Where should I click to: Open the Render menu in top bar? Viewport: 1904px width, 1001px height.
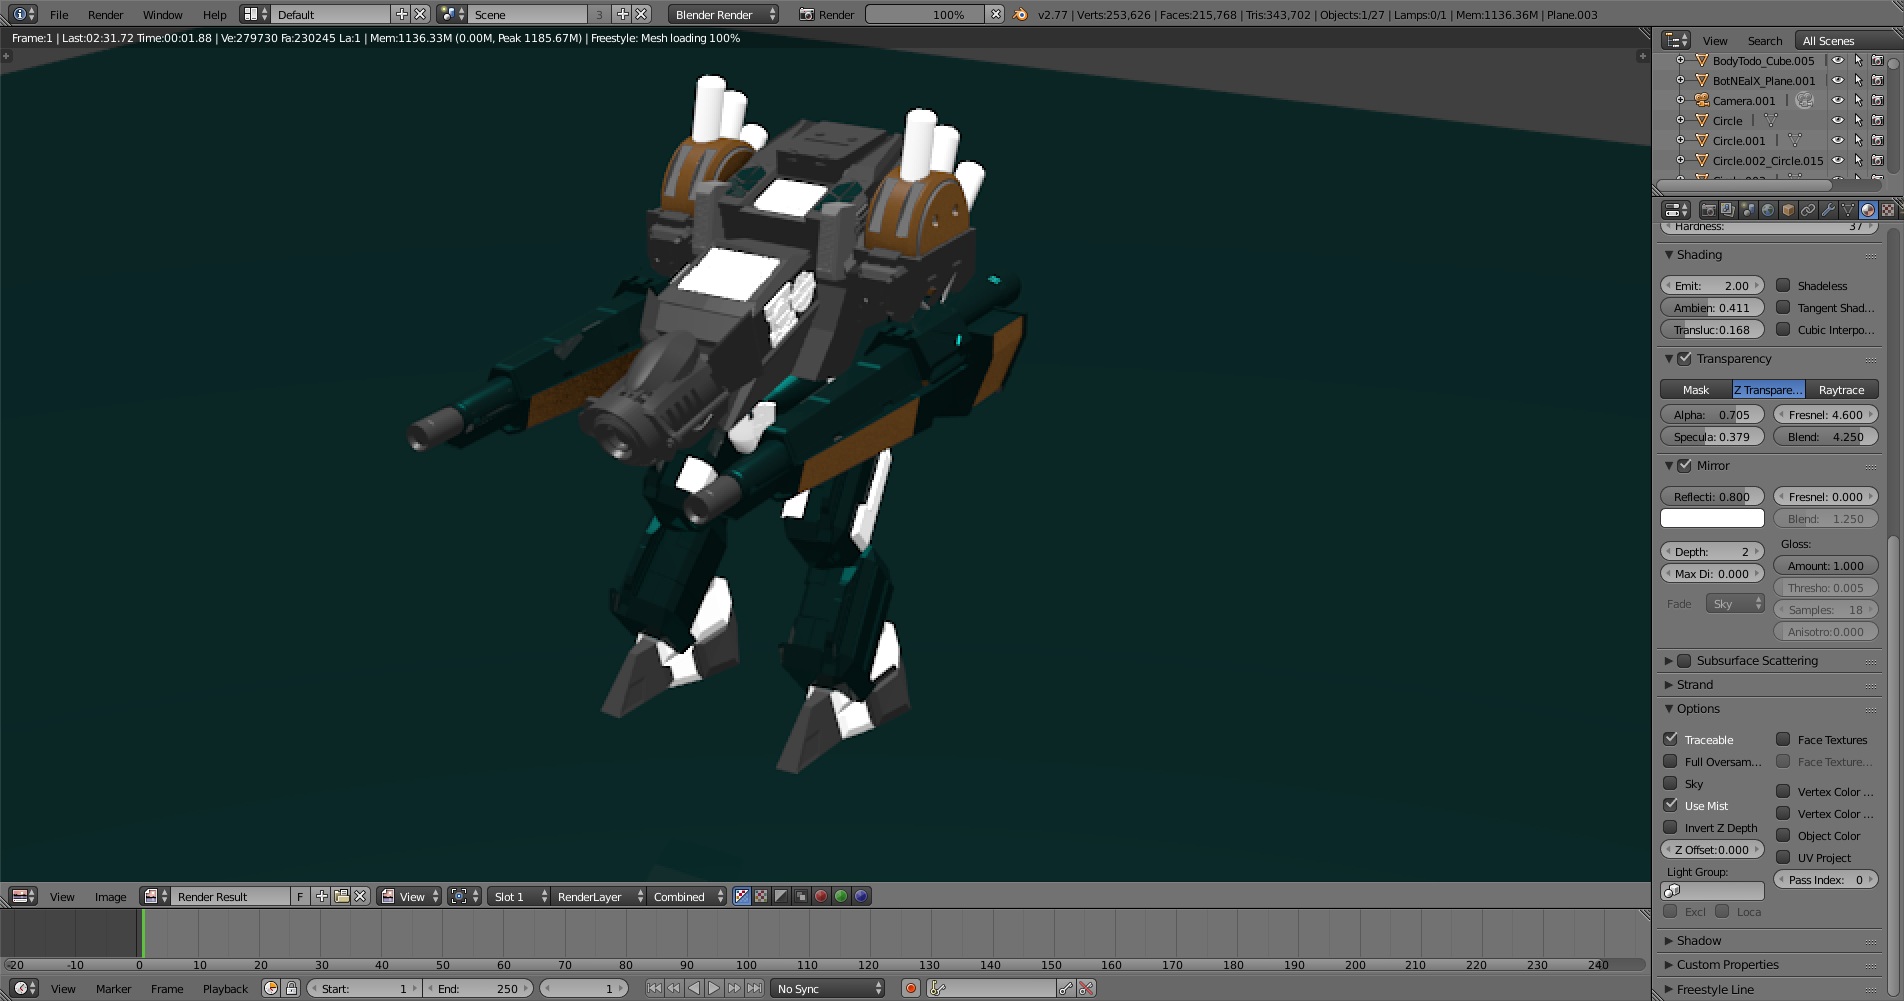click(x=105, y=14)
